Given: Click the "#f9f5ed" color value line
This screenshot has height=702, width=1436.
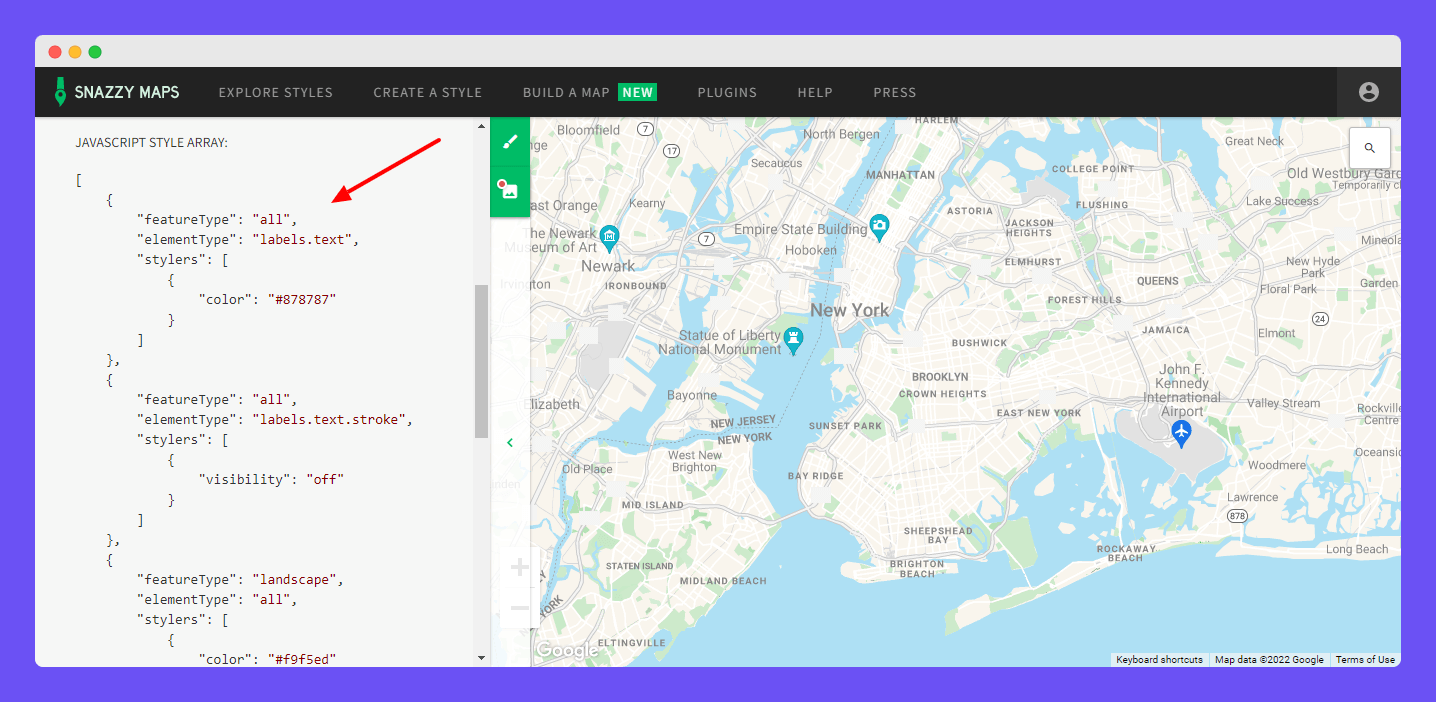Looking at the screenshot, I should 267,659.
